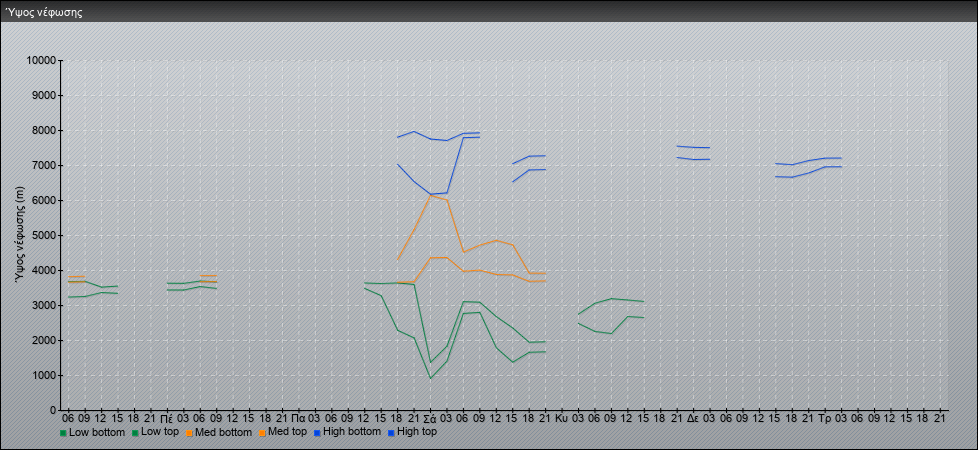This screenshot has width=978, height=450.
Task: Click the 6000 value on the y-axis
Action: coord(44,200)
